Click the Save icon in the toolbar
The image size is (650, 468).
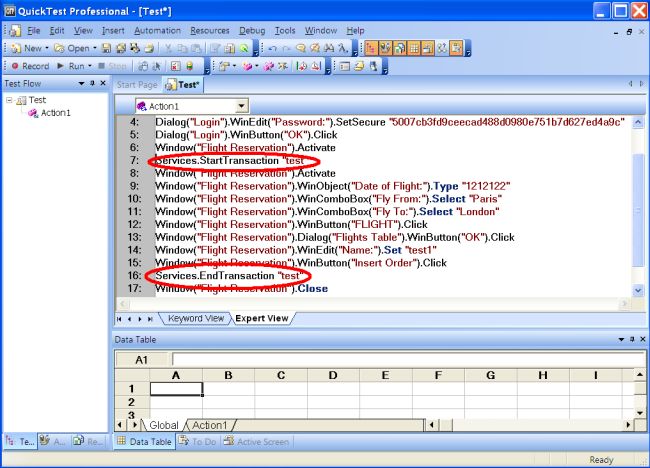click(x=107, y=48)
